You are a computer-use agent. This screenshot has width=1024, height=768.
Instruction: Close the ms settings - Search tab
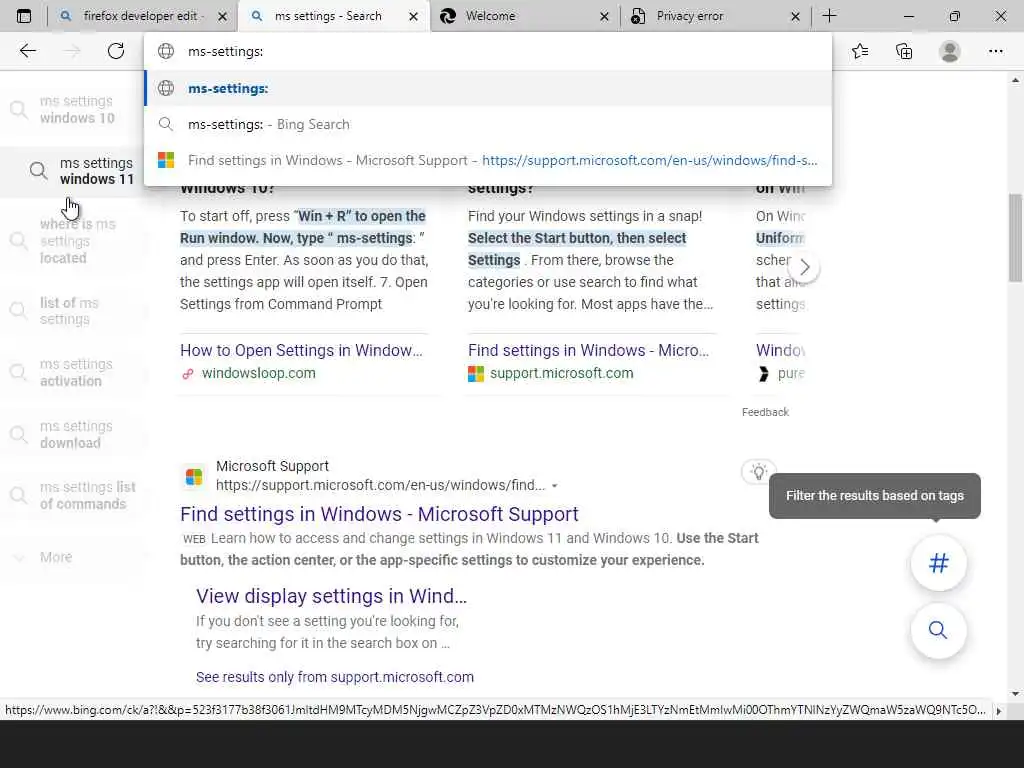click(413, 16)
